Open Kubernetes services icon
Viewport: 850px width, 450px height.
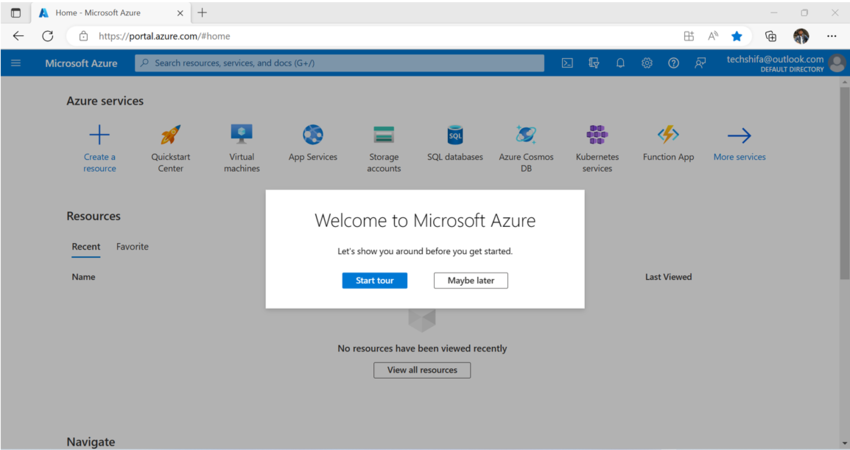pos(597,135)
